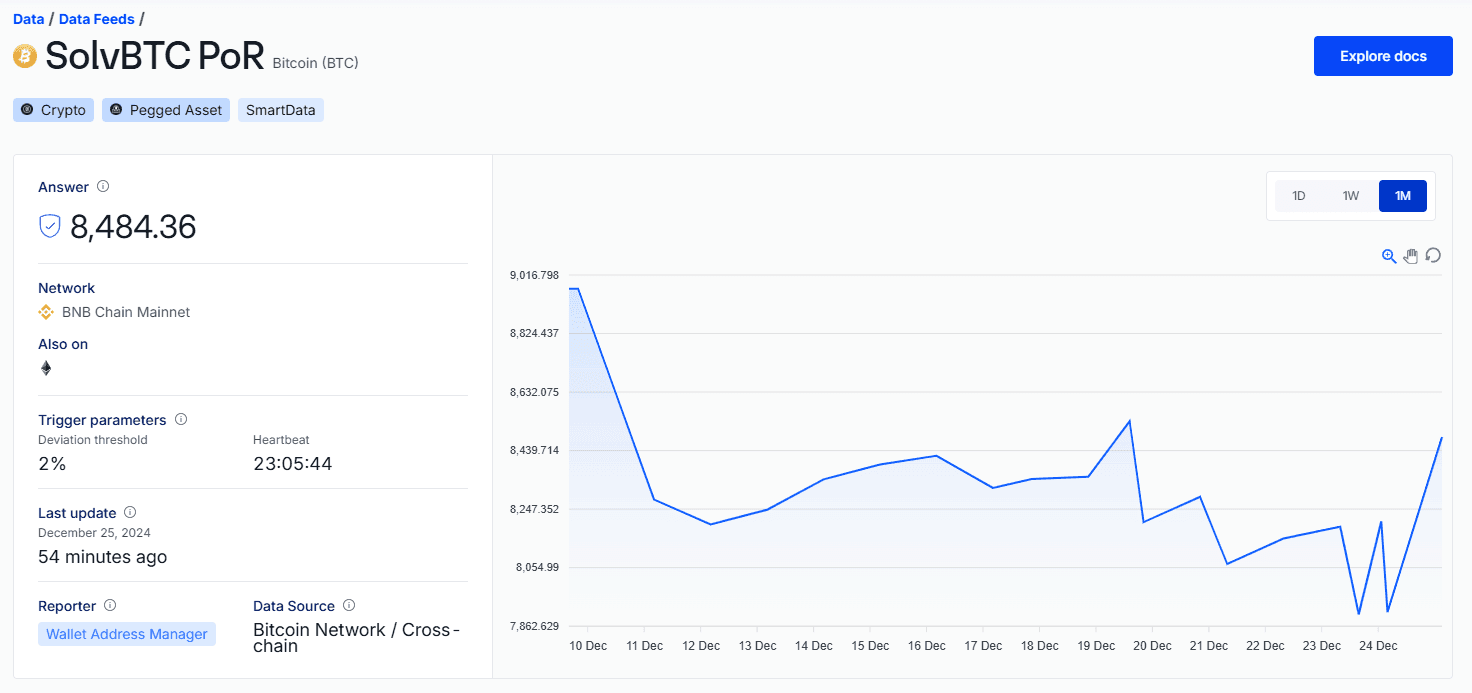This screenshot has width=1472, height=693.
Task: Click the Explore docs button
Action: [x=1382, y=56]
